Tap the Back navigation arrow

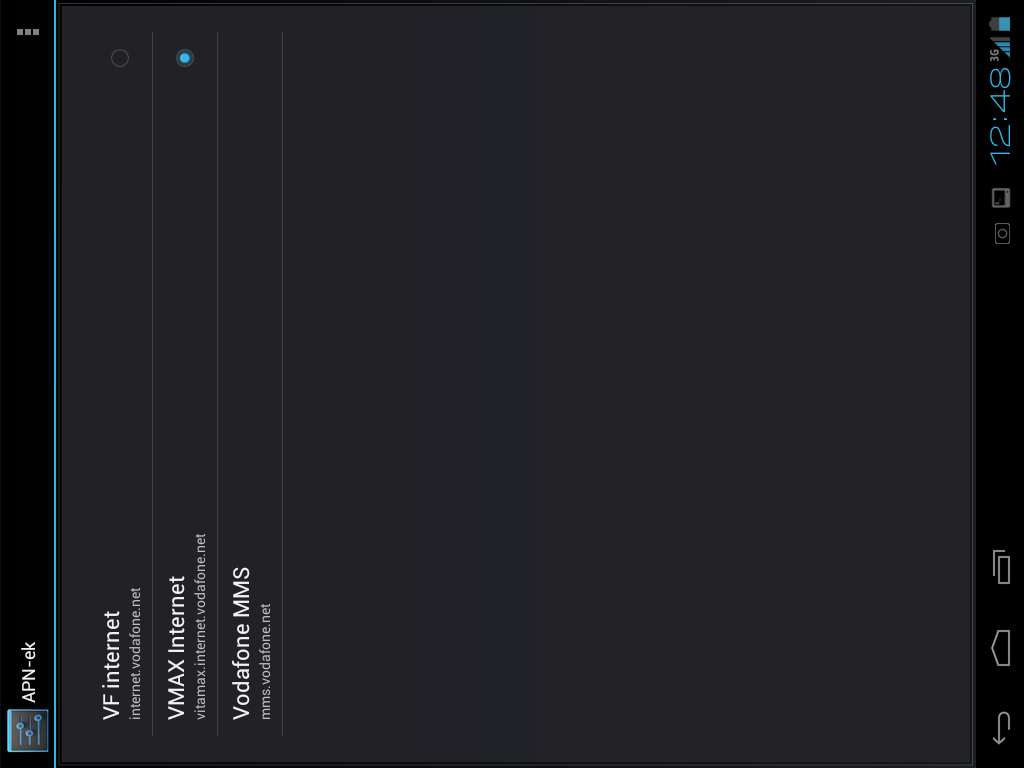click(x=1000, y=728)
